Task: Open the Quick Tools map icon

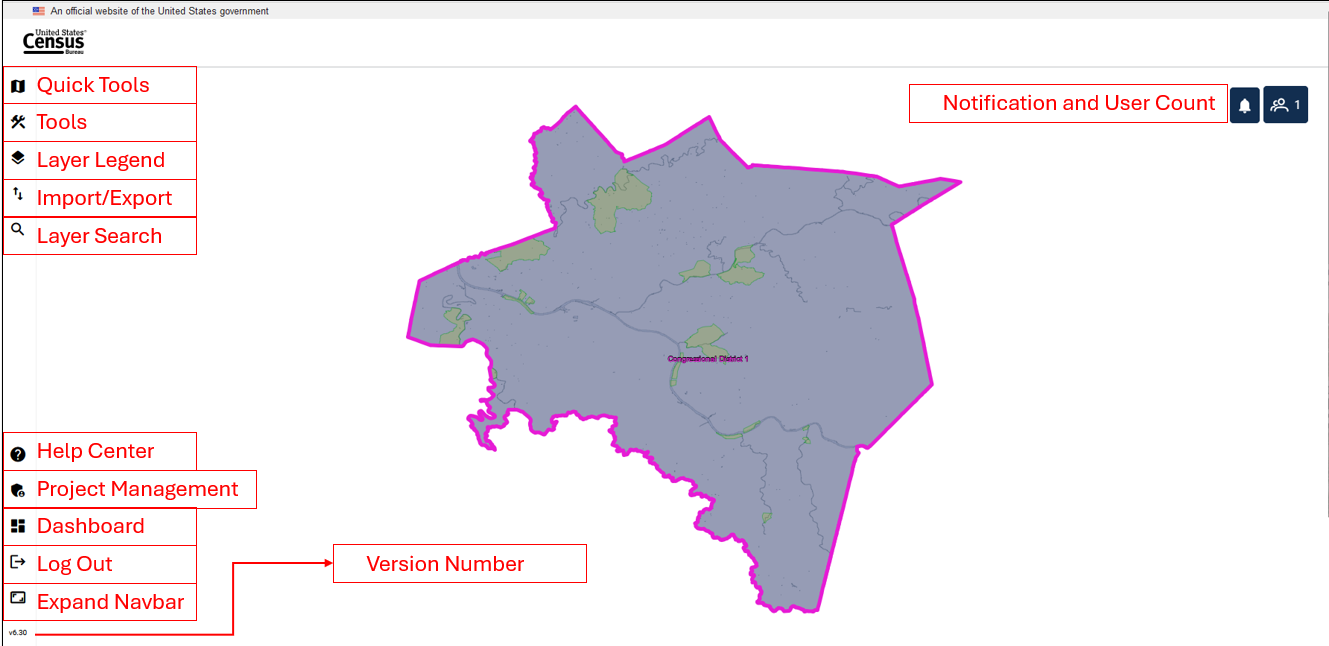Action: (x=17, y=86)
